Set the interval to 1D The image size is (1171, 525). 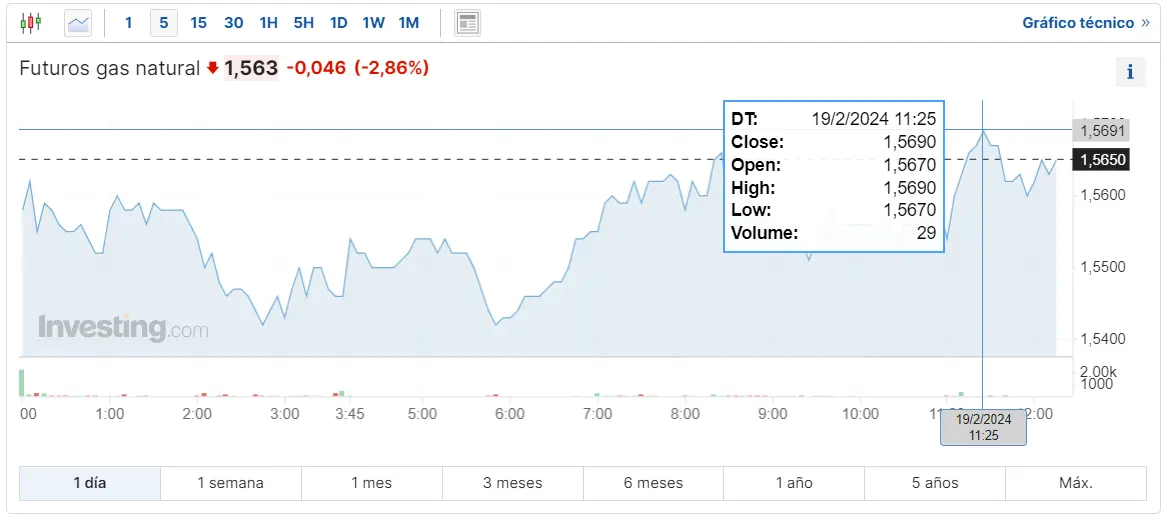pyautogui.click(x=338, y=22)
